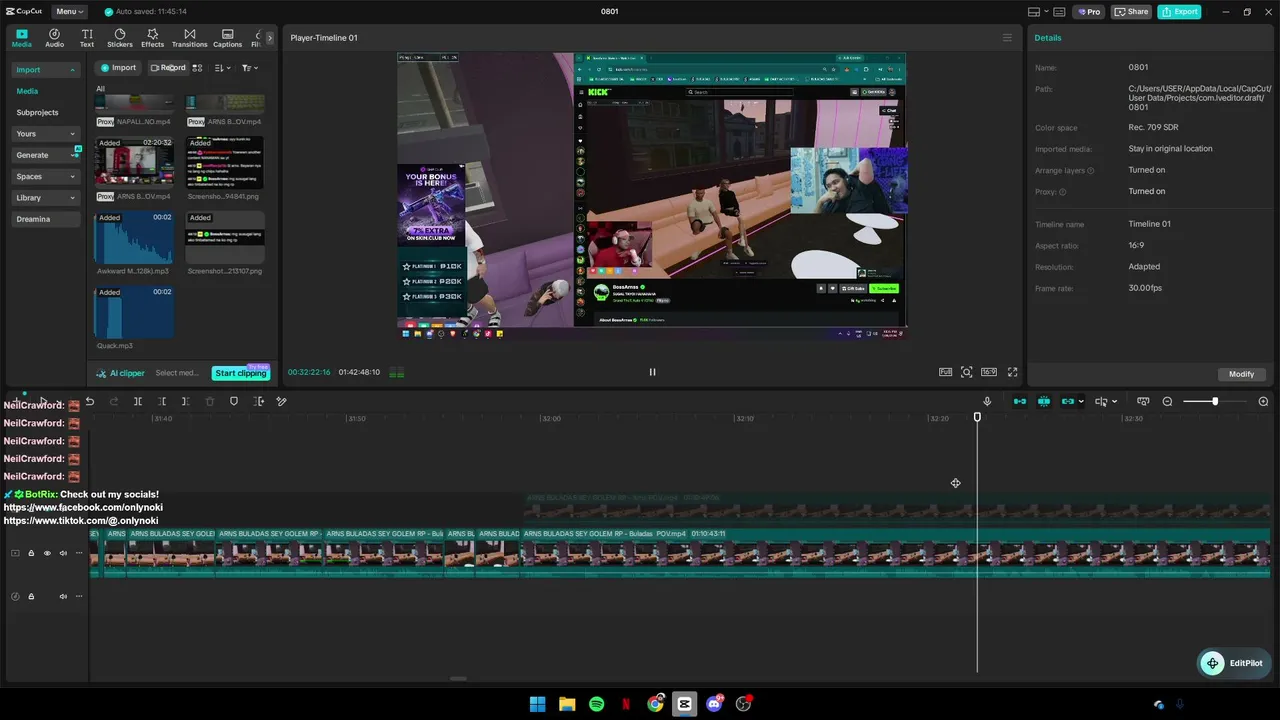Select Subprojects in the media sidebar
The width and height of the screenshot is (1280, 720).
pos(37,113)
